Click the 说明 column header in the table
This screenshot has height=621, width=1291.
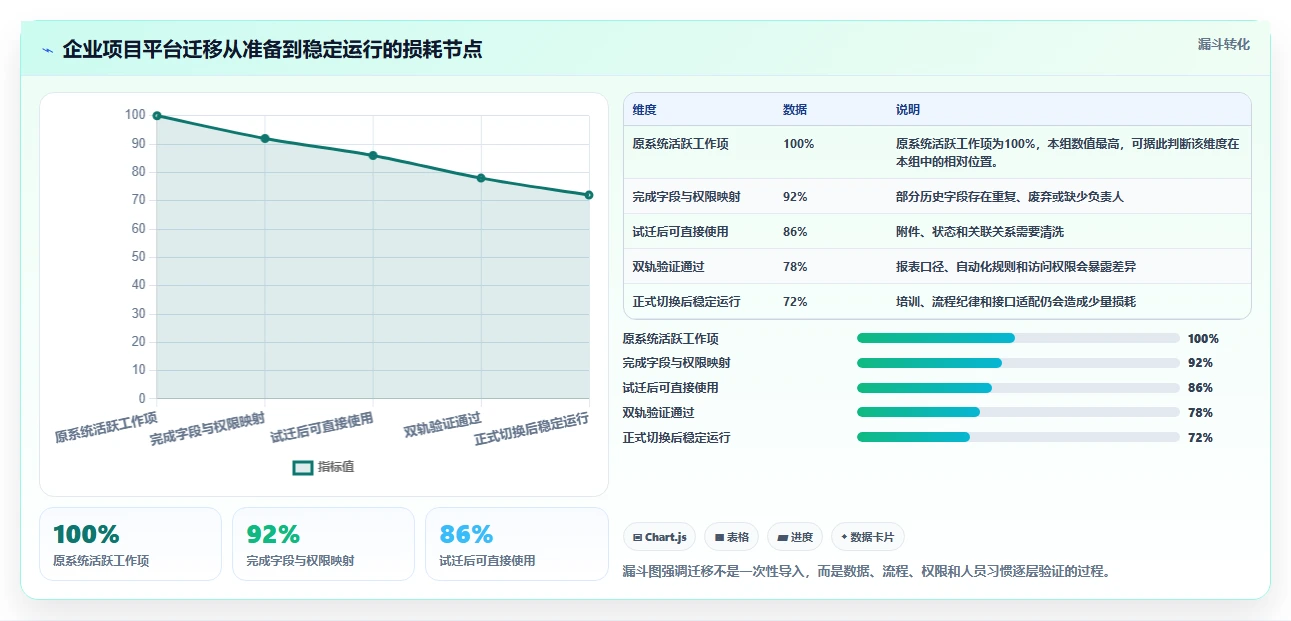coord(908,110)
